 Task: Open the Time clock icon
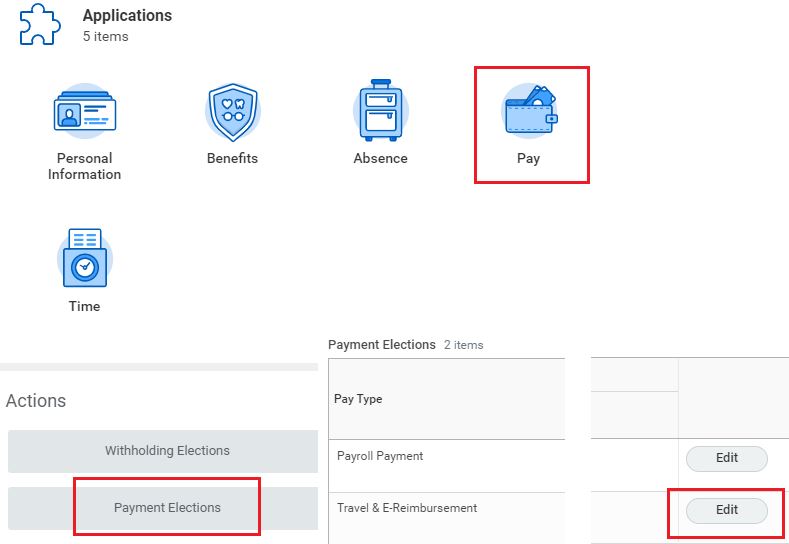pos(85,258)
